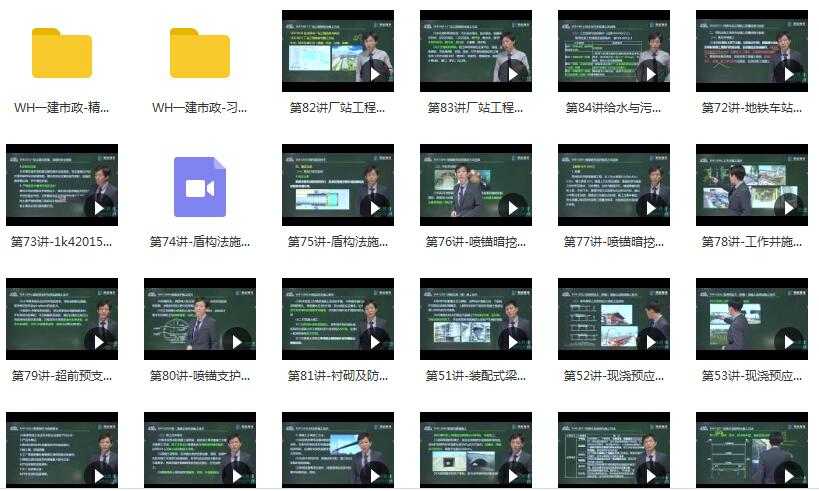Select the 第80讲-喷锚支护 video thumbnail
819x491 pixels.
point(200,319)
